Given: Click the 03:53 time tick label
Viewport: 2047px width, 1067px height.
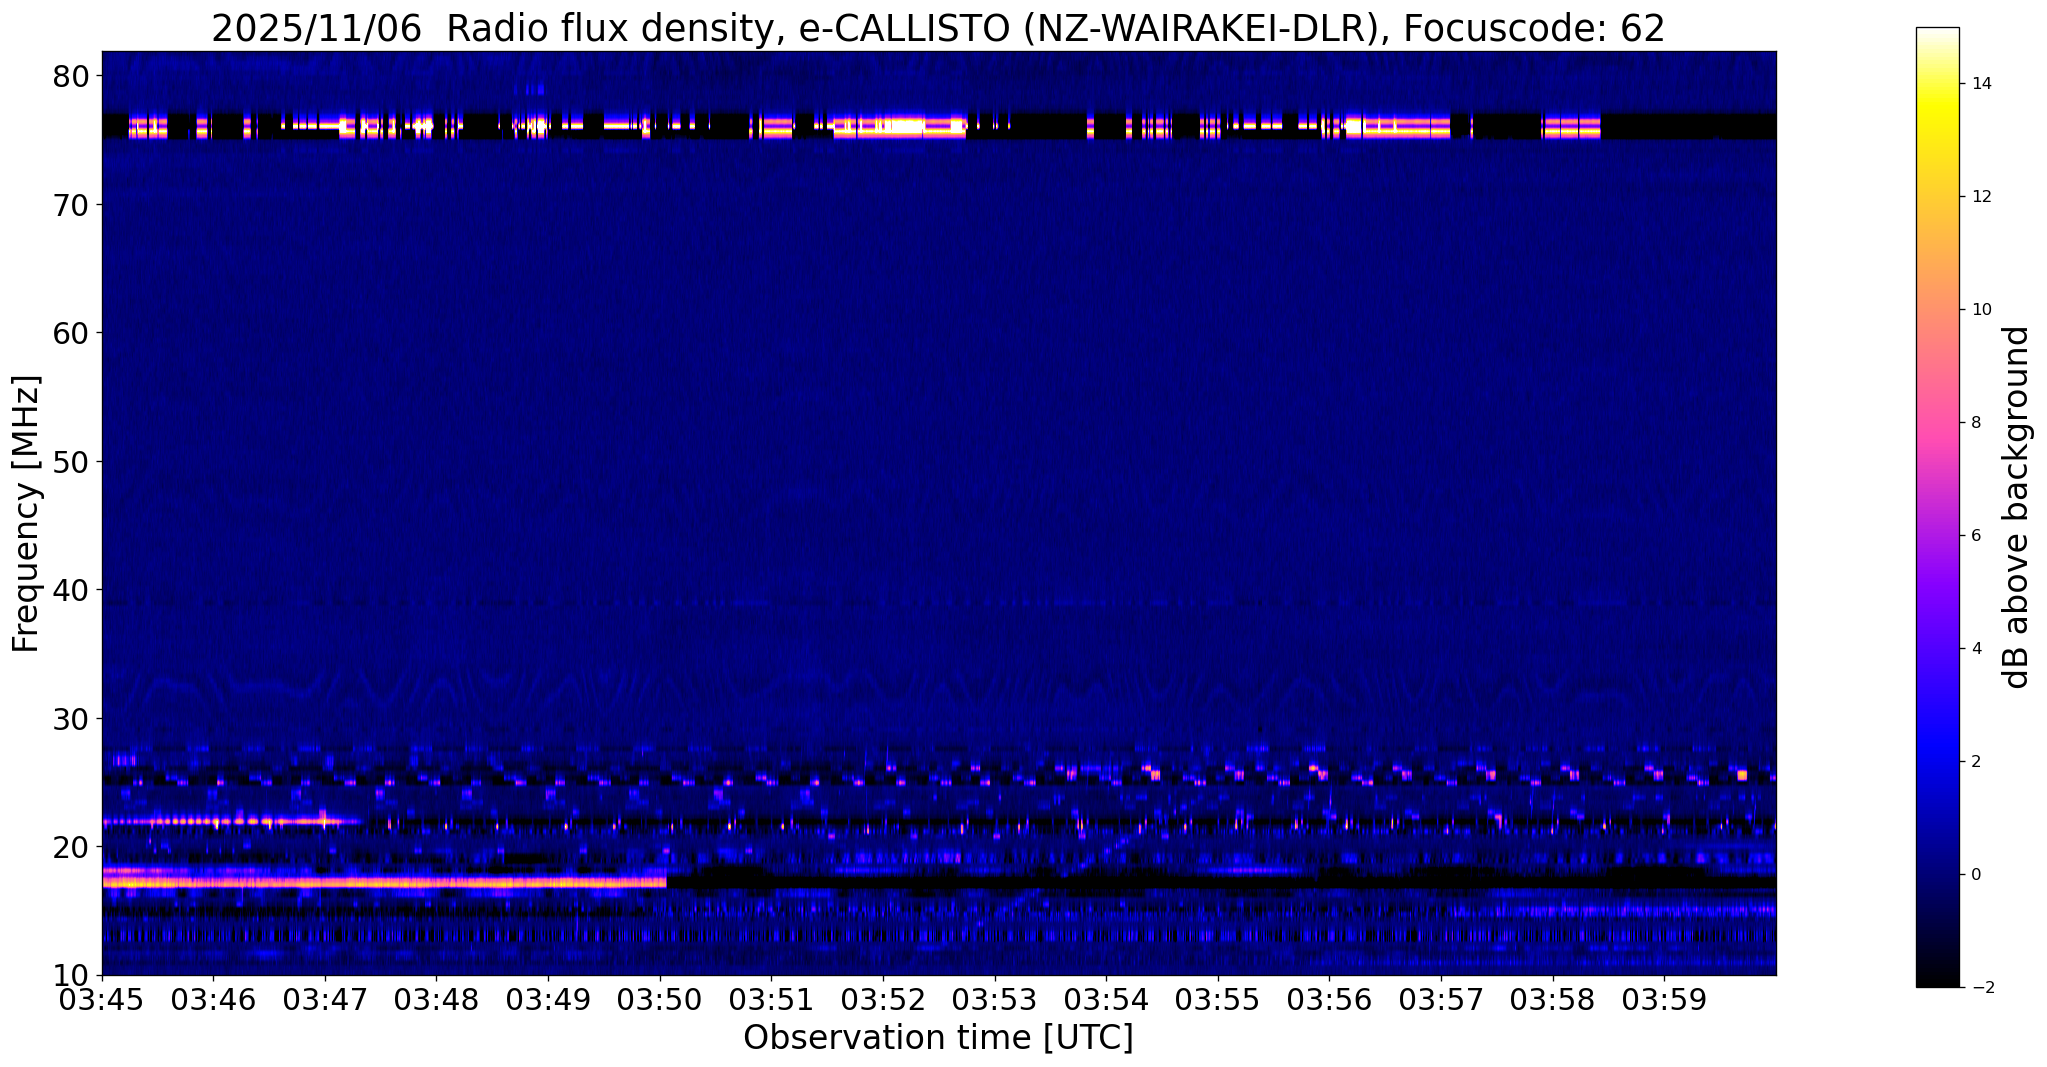Looking at the screenshot, I should pos(996,1000).
